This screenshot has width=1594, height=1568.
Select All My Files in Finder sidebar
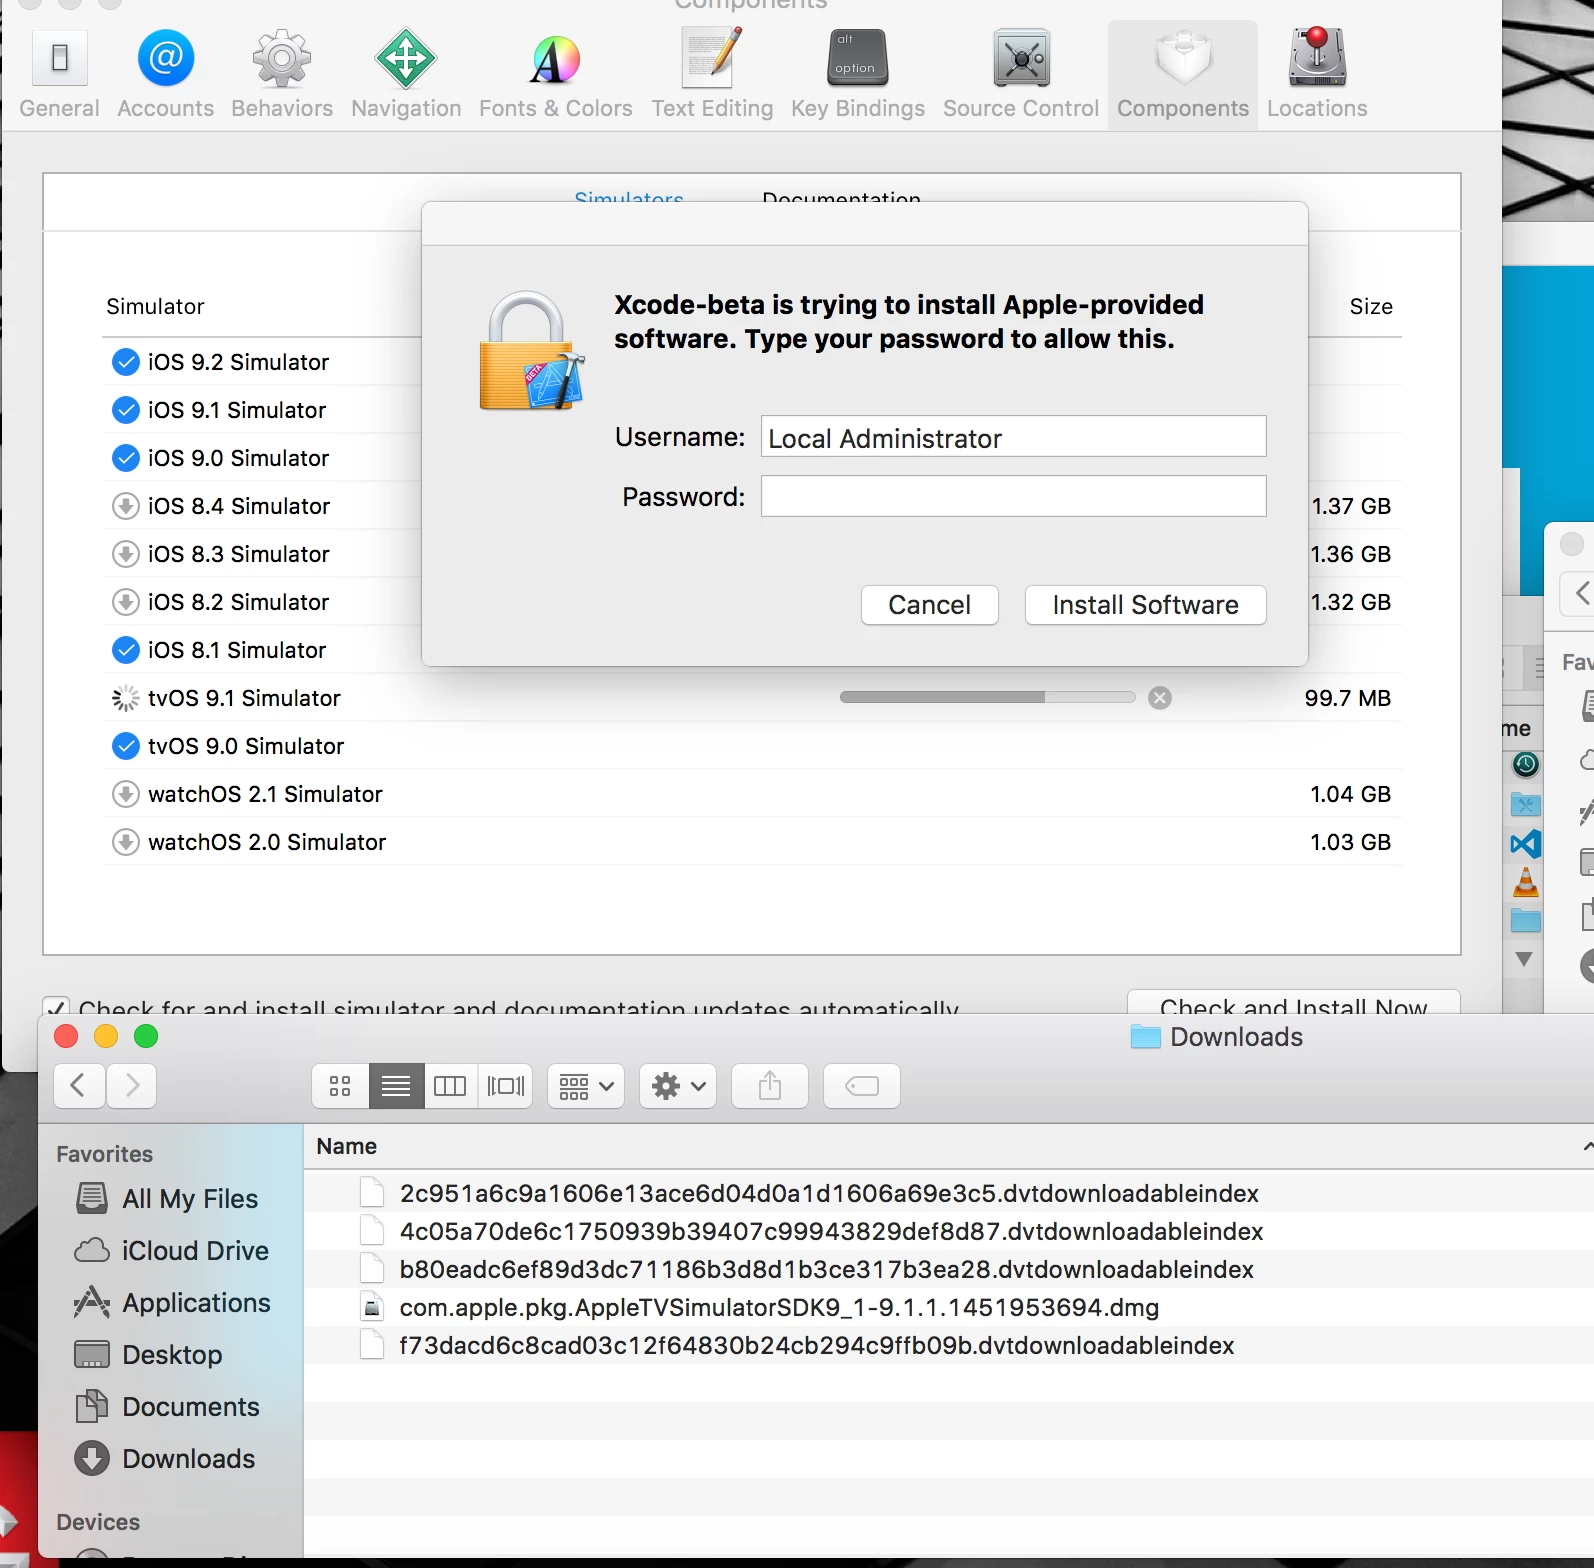[x=167, y=1199]
